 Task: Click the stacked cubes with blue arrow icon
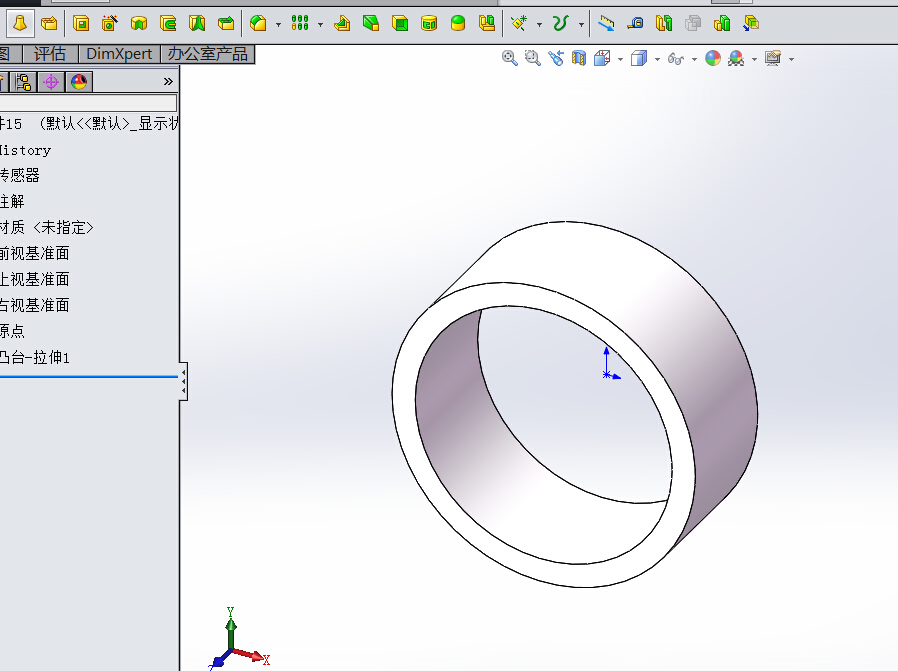[751, 23]
